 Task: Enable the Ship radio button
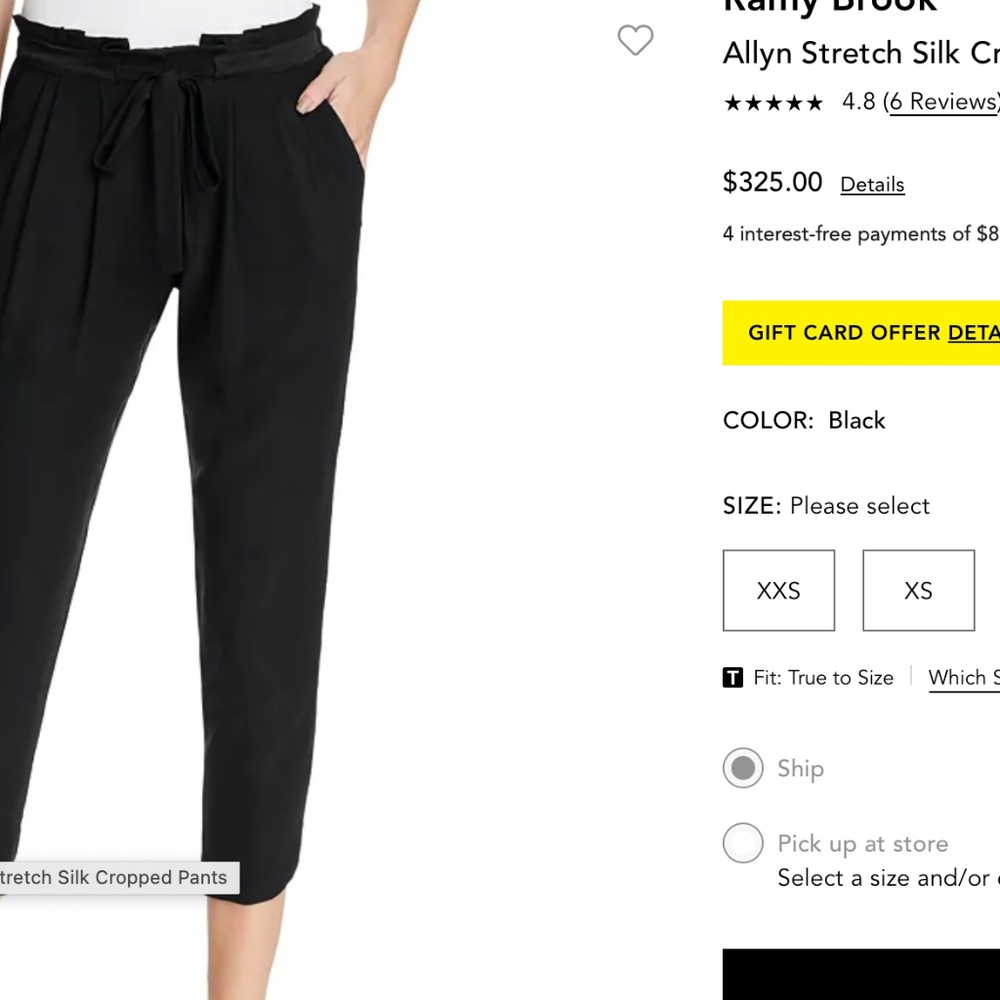pyautogui.click(x=742, y=768)
